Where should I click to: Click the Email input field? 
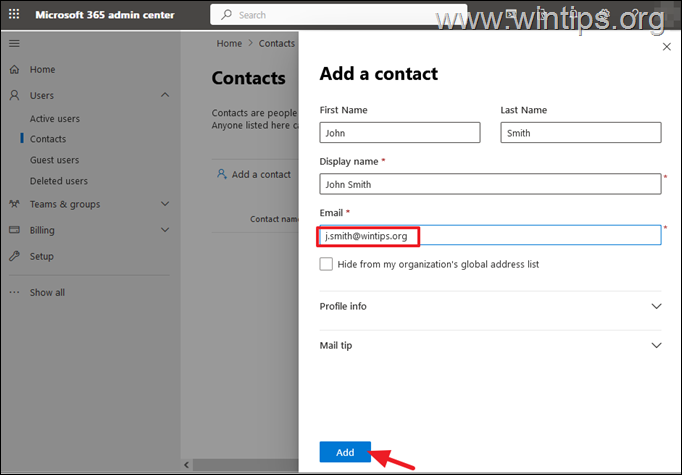click(x=490, y=235)
